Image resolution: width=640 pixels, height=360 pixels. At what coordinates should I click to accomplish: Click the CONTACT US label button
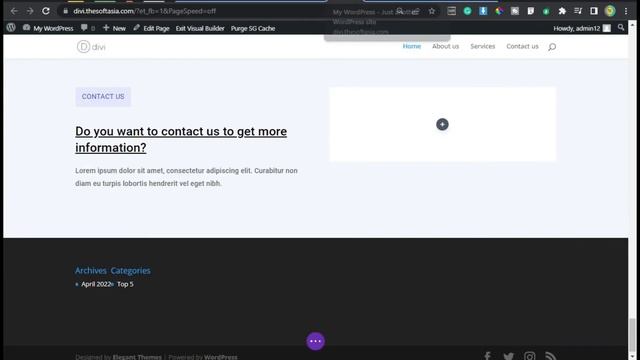(x=103, y=96)
